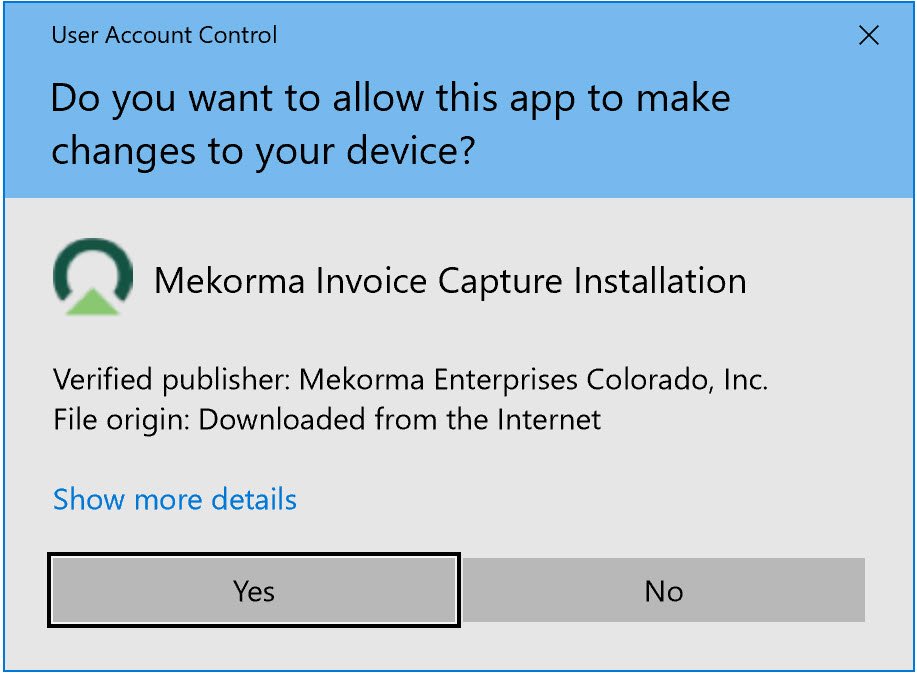Click the word Invoice in the app name

pos(359,281)
